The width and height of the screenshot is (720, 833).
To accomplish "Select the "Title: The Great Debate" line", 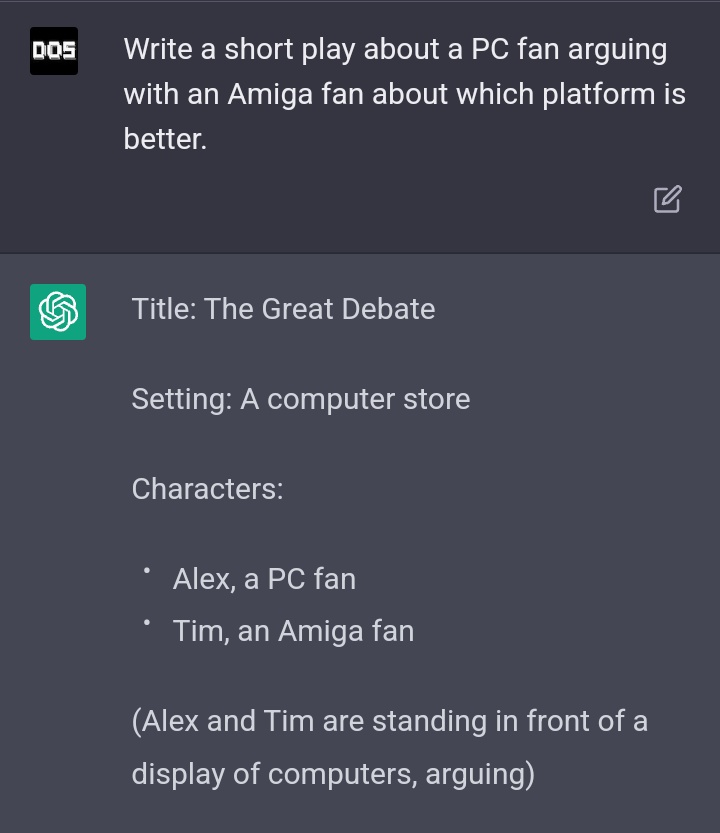I will (x=283, y=309).
